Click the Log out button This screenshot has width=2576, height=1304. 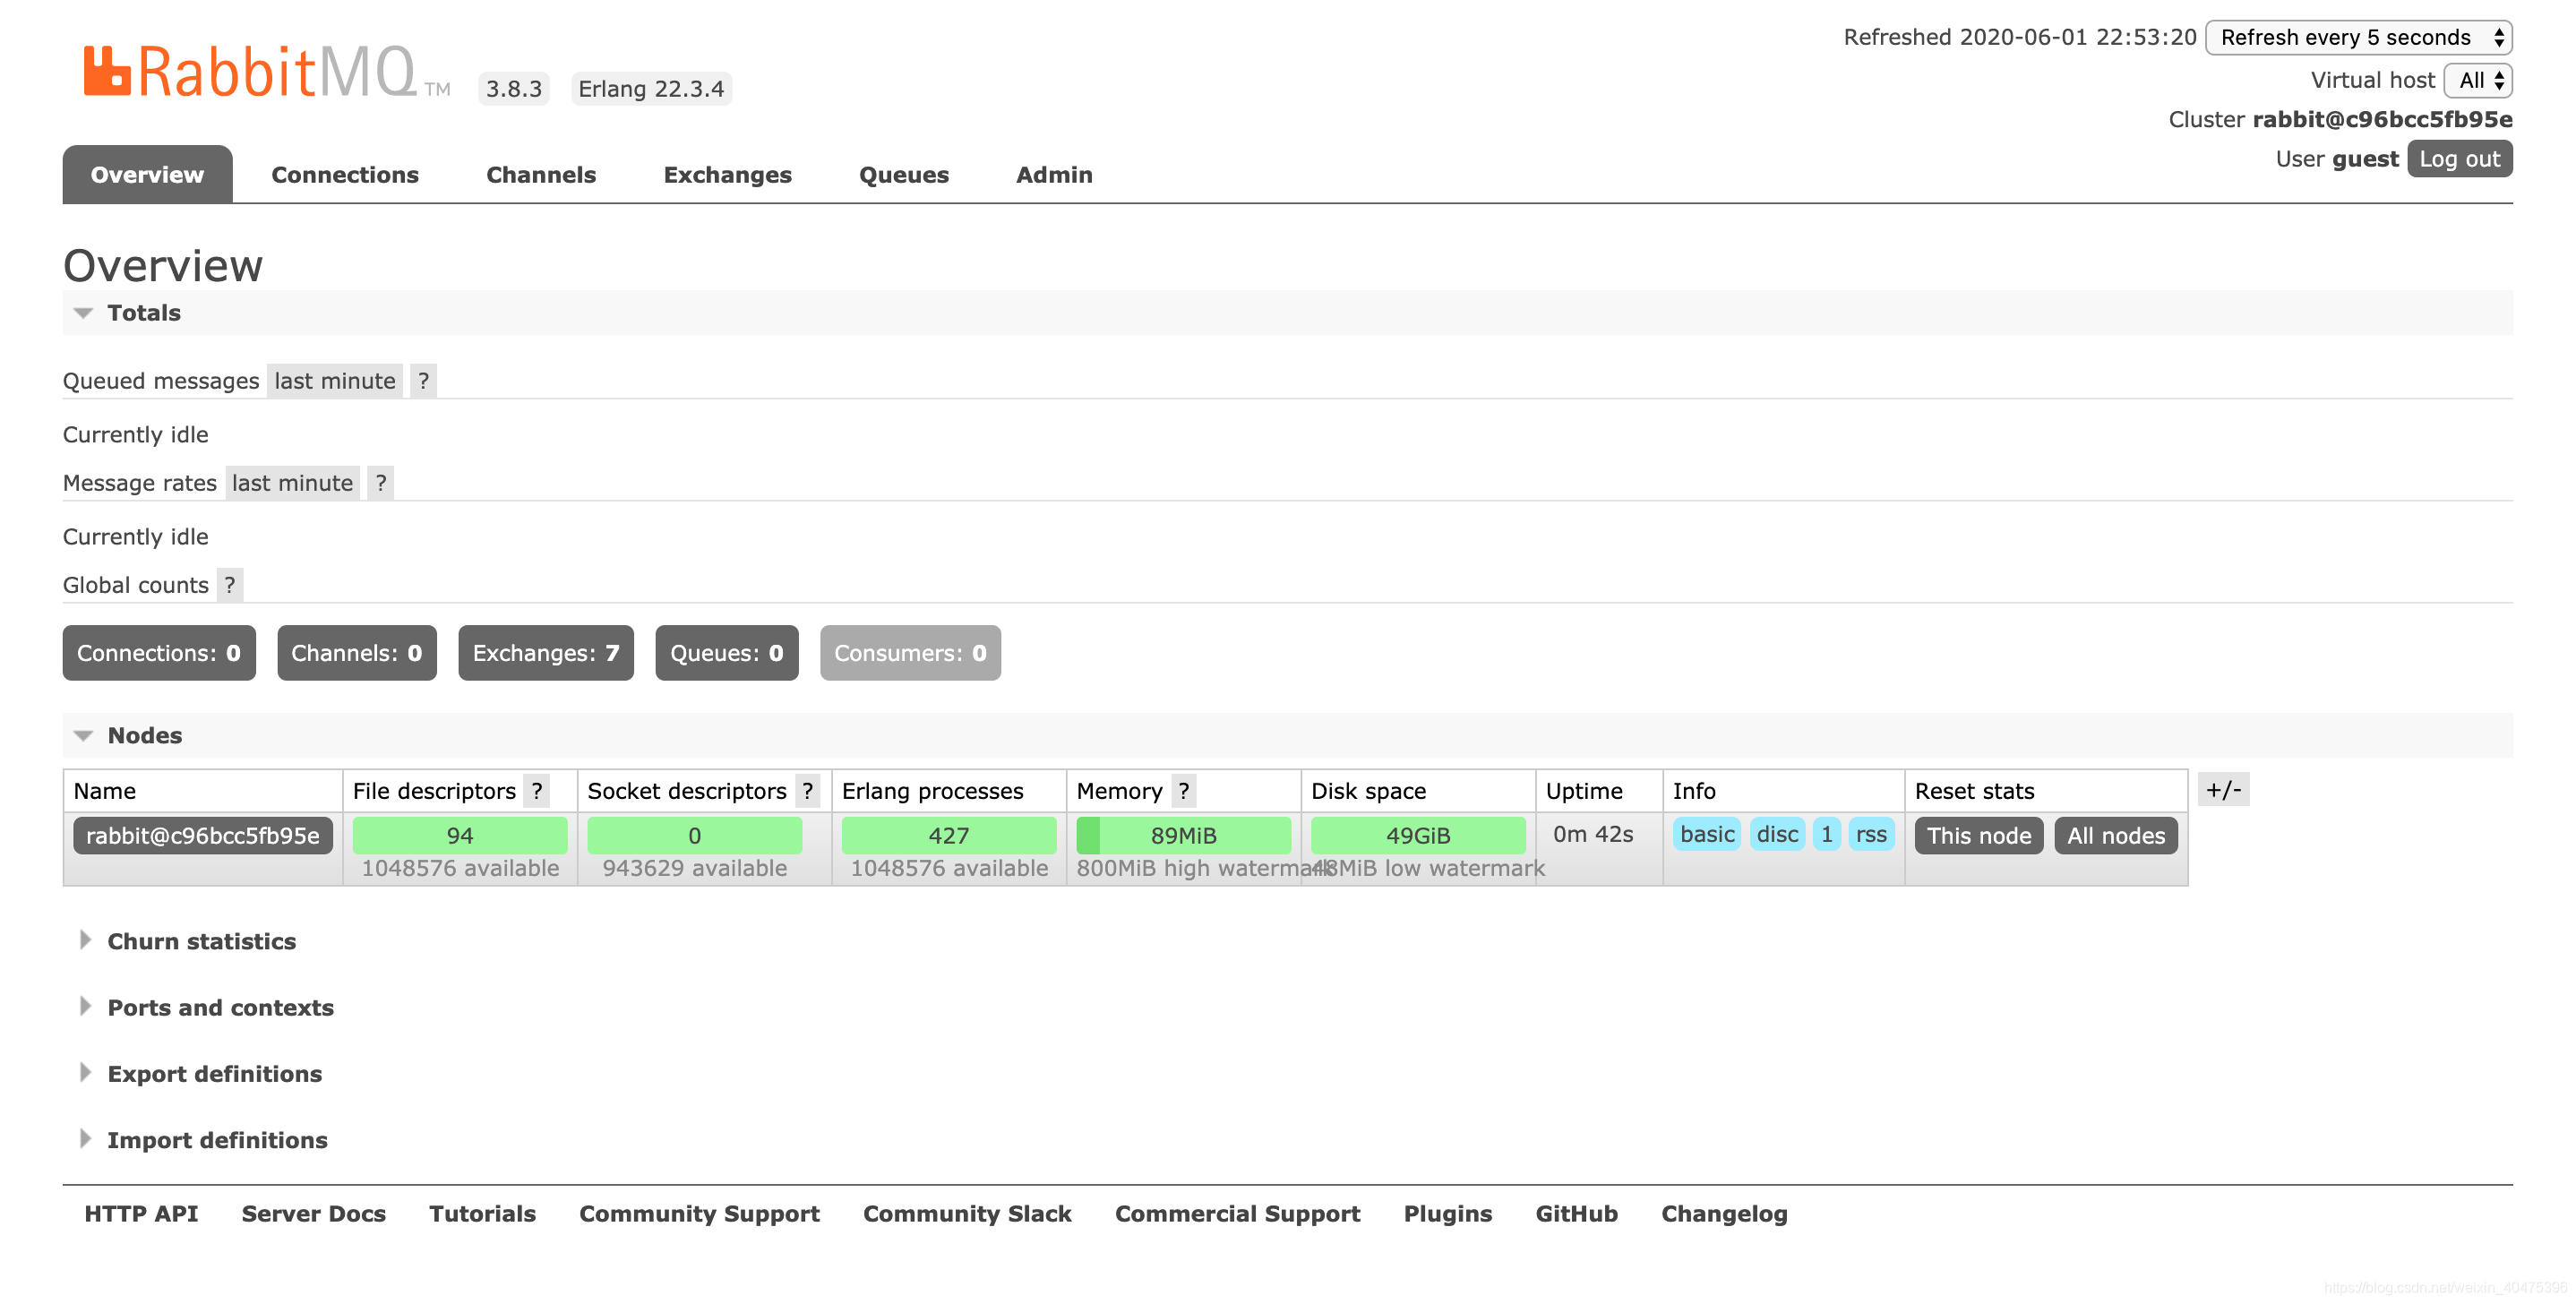pos(2459,158)
